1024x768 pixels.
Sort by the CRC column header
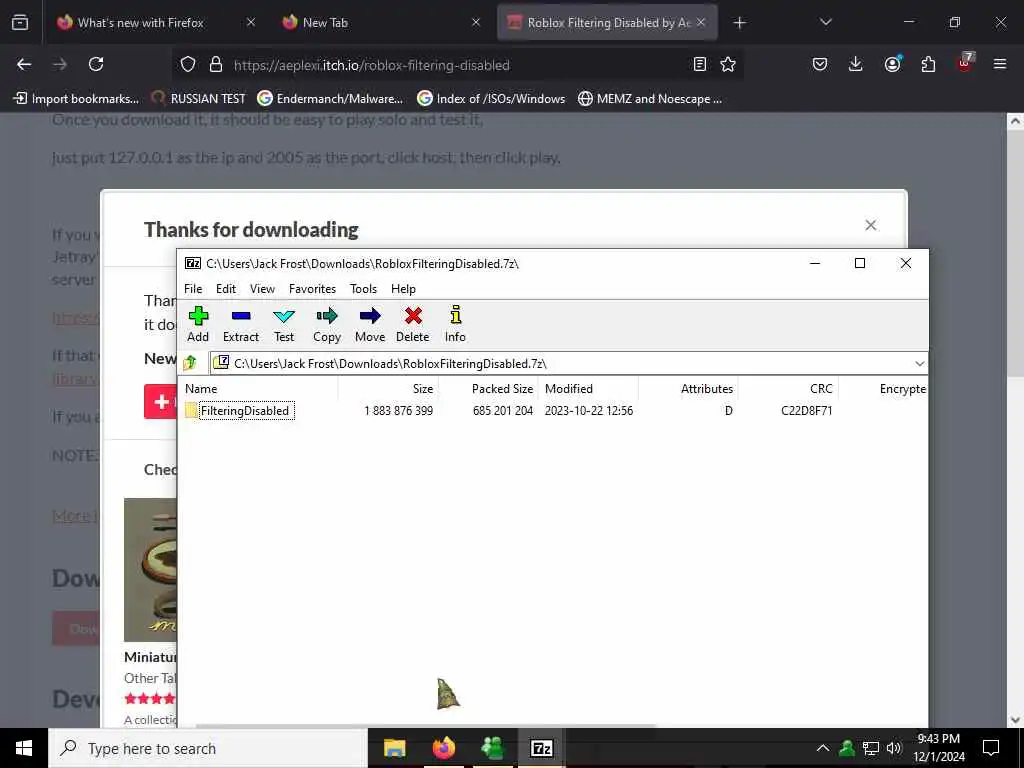pos(788,389)
